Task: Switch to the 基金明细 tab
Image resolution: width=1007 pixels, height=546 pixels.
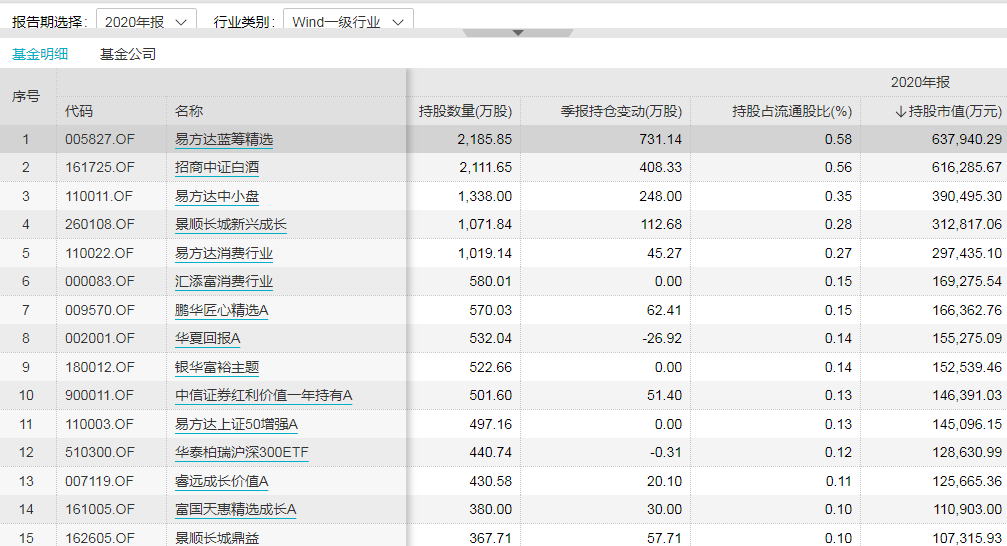Action: (40, 54)
